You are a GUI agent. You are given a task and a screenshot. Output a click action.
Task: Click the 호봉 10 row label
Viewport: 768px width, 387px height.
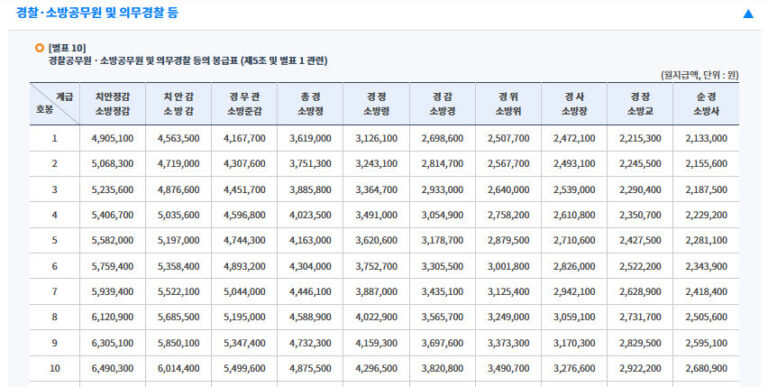tap(54, 368)
